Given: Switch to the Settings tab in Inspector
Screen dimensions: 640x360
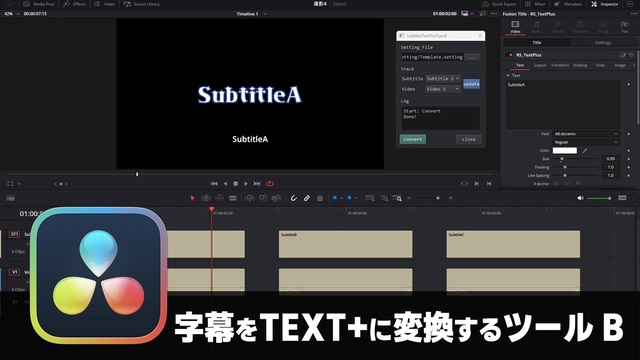Looking at the screenshot, I should tap(603, 42).
